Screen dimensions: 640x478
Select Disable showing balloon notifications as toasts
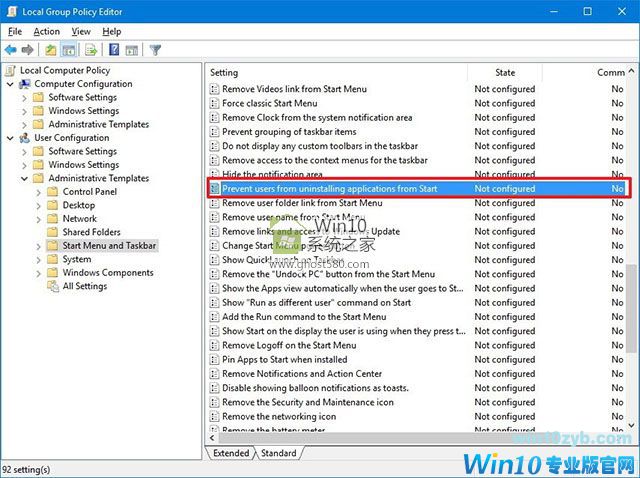pyautogui.click(x=417, y=388)
